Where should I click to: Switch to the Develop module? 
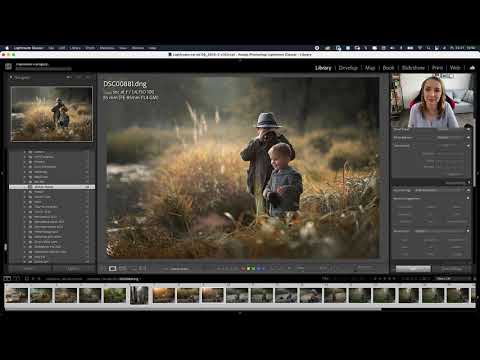(348, 68)
